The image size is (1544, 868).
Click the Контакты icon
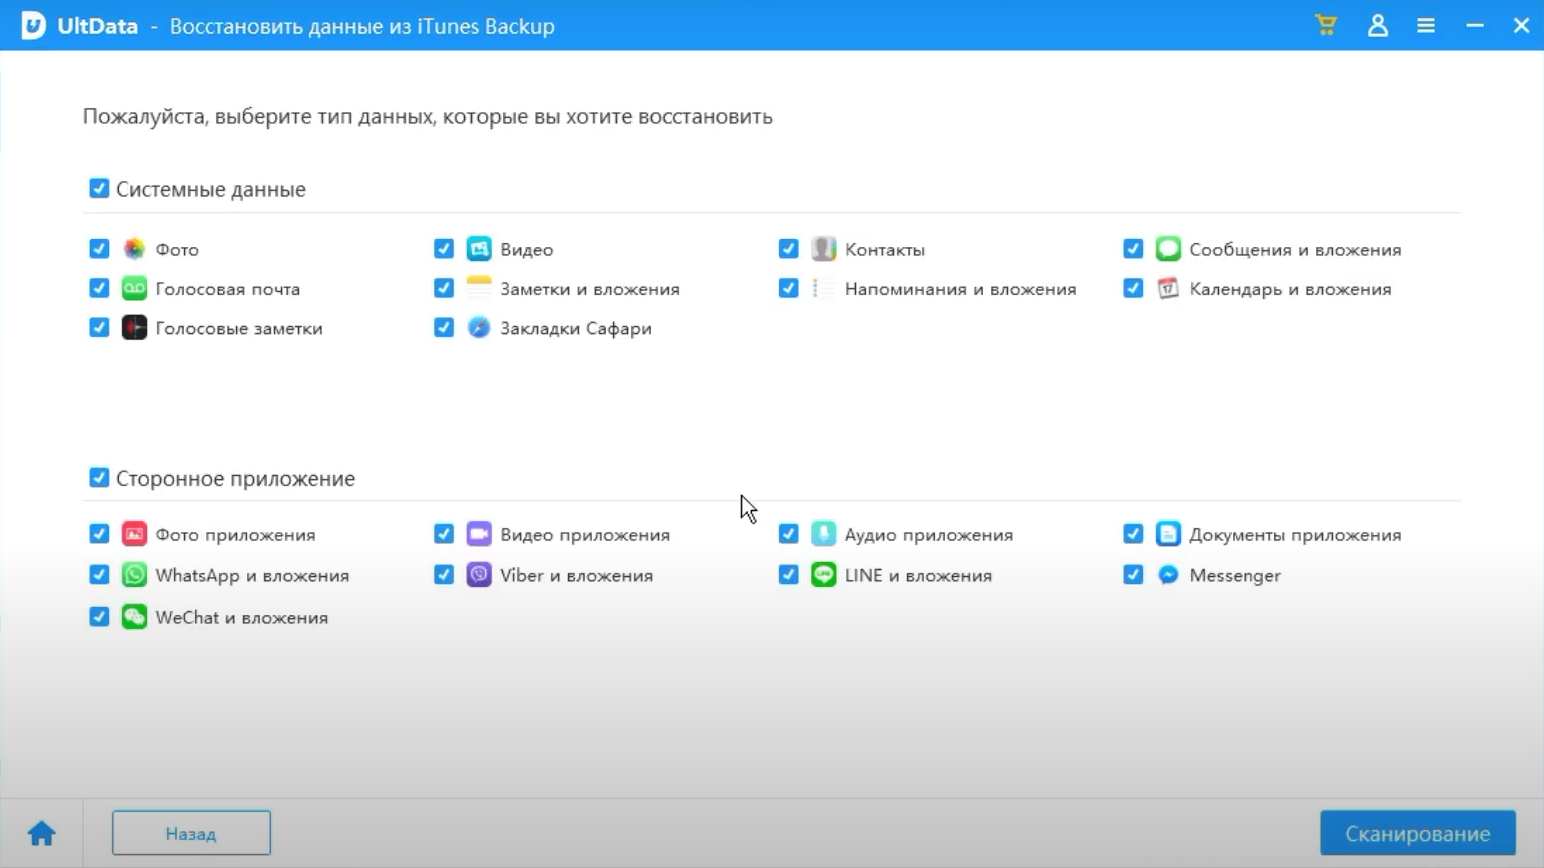(823, 248)
